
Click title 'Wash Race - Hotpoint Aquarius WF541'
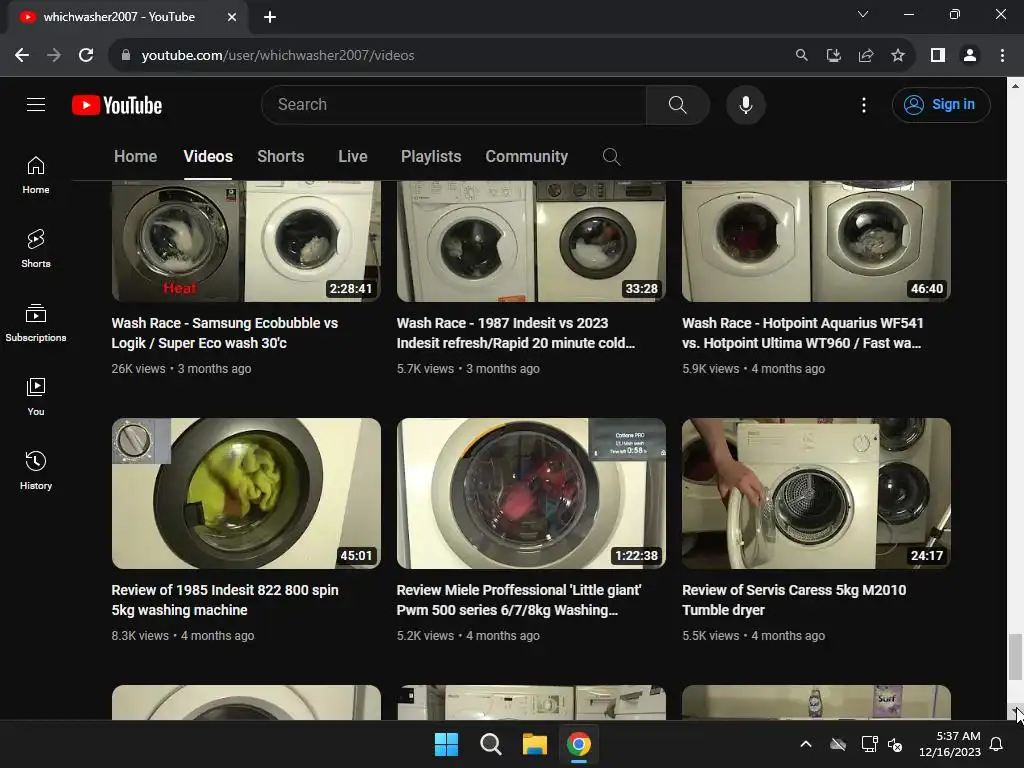(x=803, y=333)
